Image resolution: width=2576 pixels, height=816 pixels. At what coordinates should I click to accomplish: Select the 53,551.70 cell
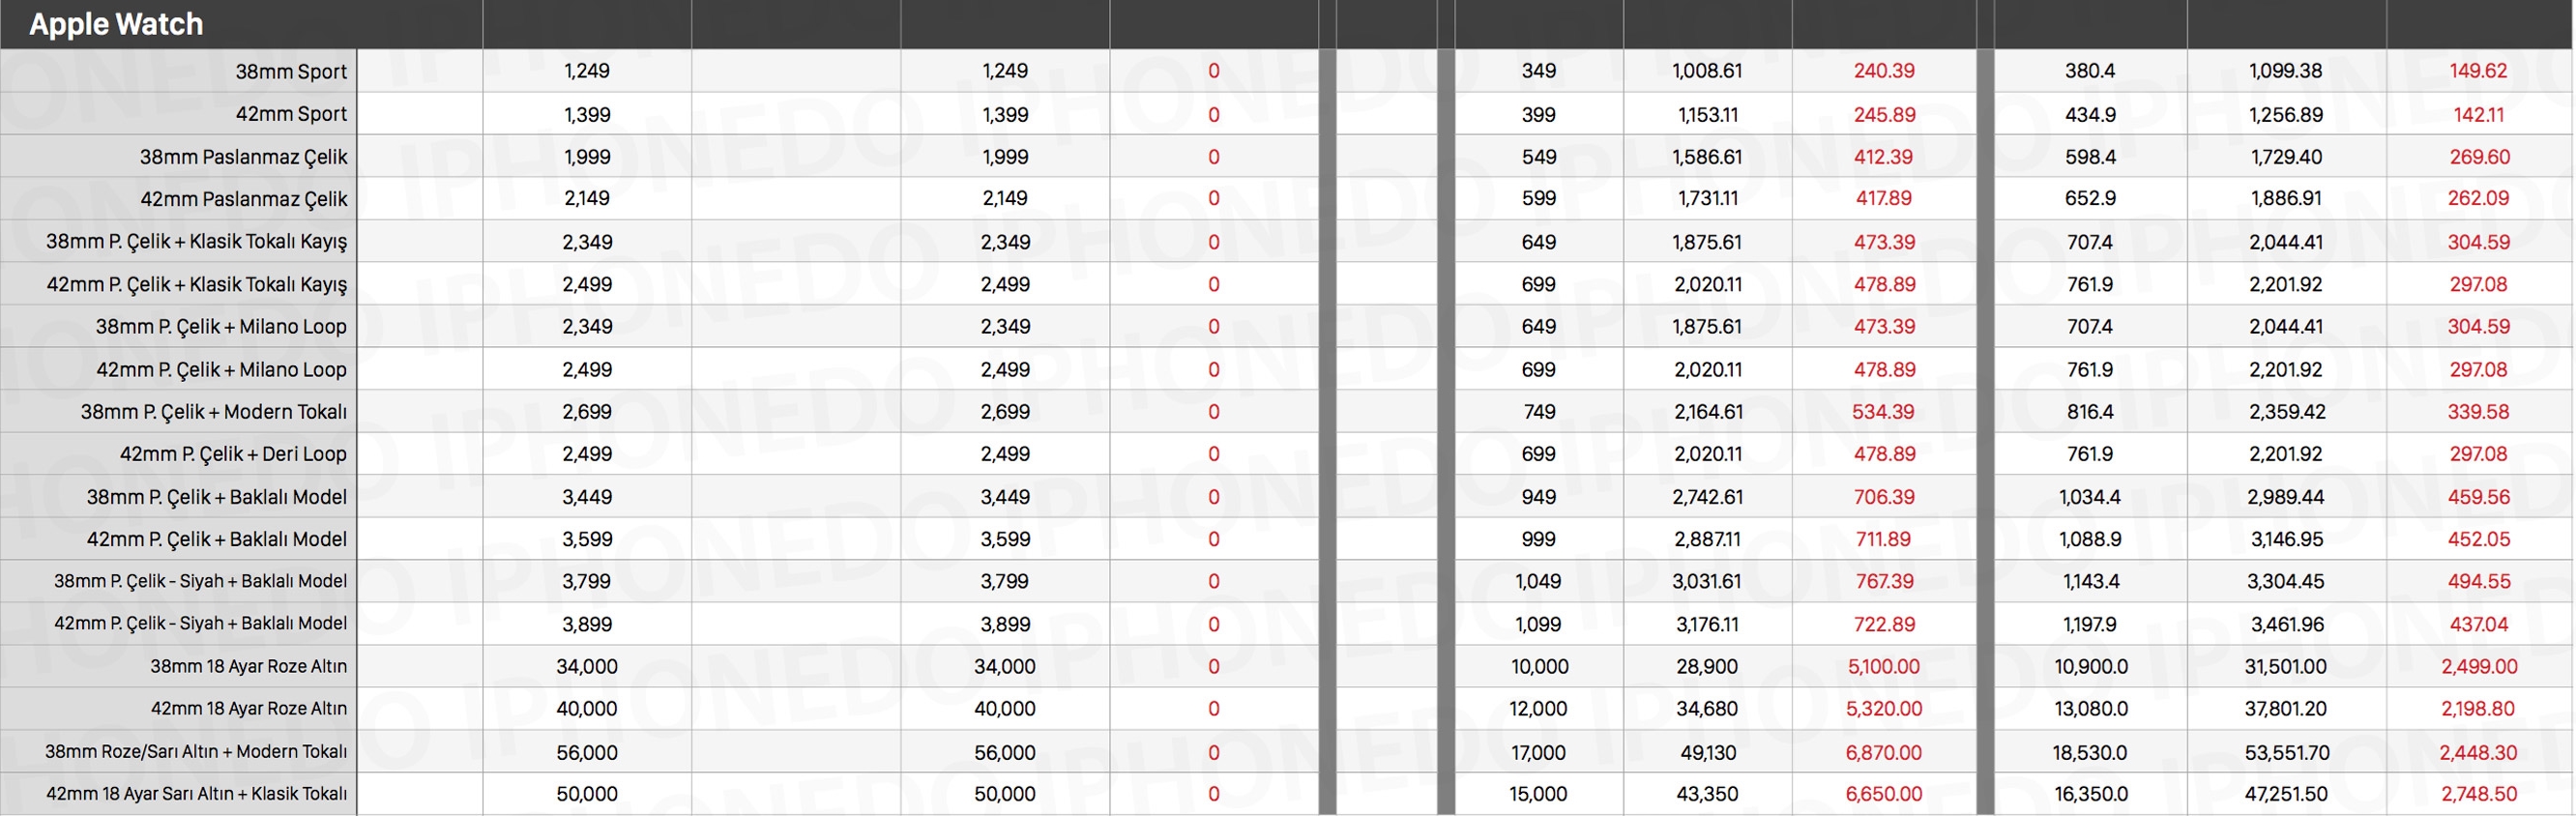coord(2287,752)
